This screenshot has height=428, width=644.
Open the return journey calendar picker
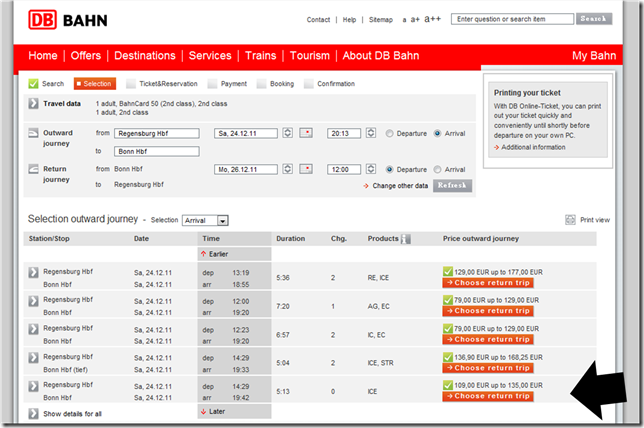coord(306,169)
